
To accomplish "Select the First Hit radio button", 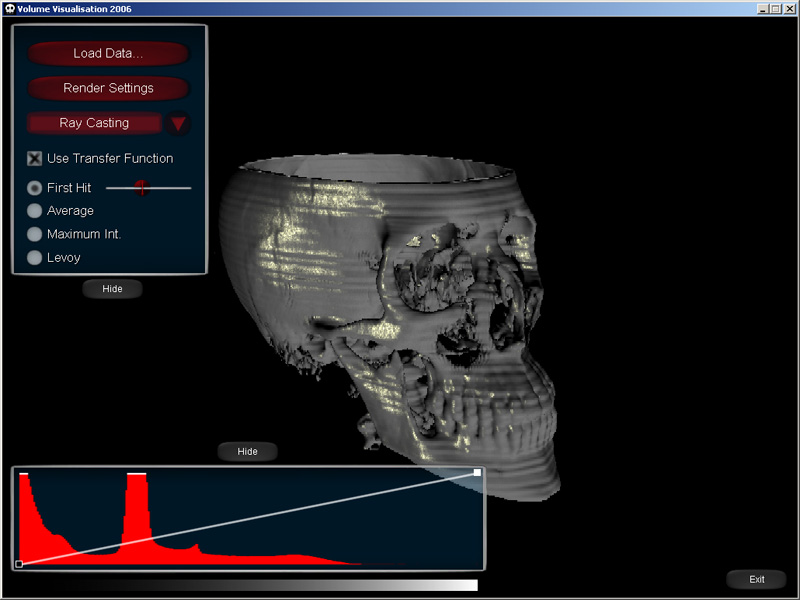I will pyautogui.click(x=35, y=188).
